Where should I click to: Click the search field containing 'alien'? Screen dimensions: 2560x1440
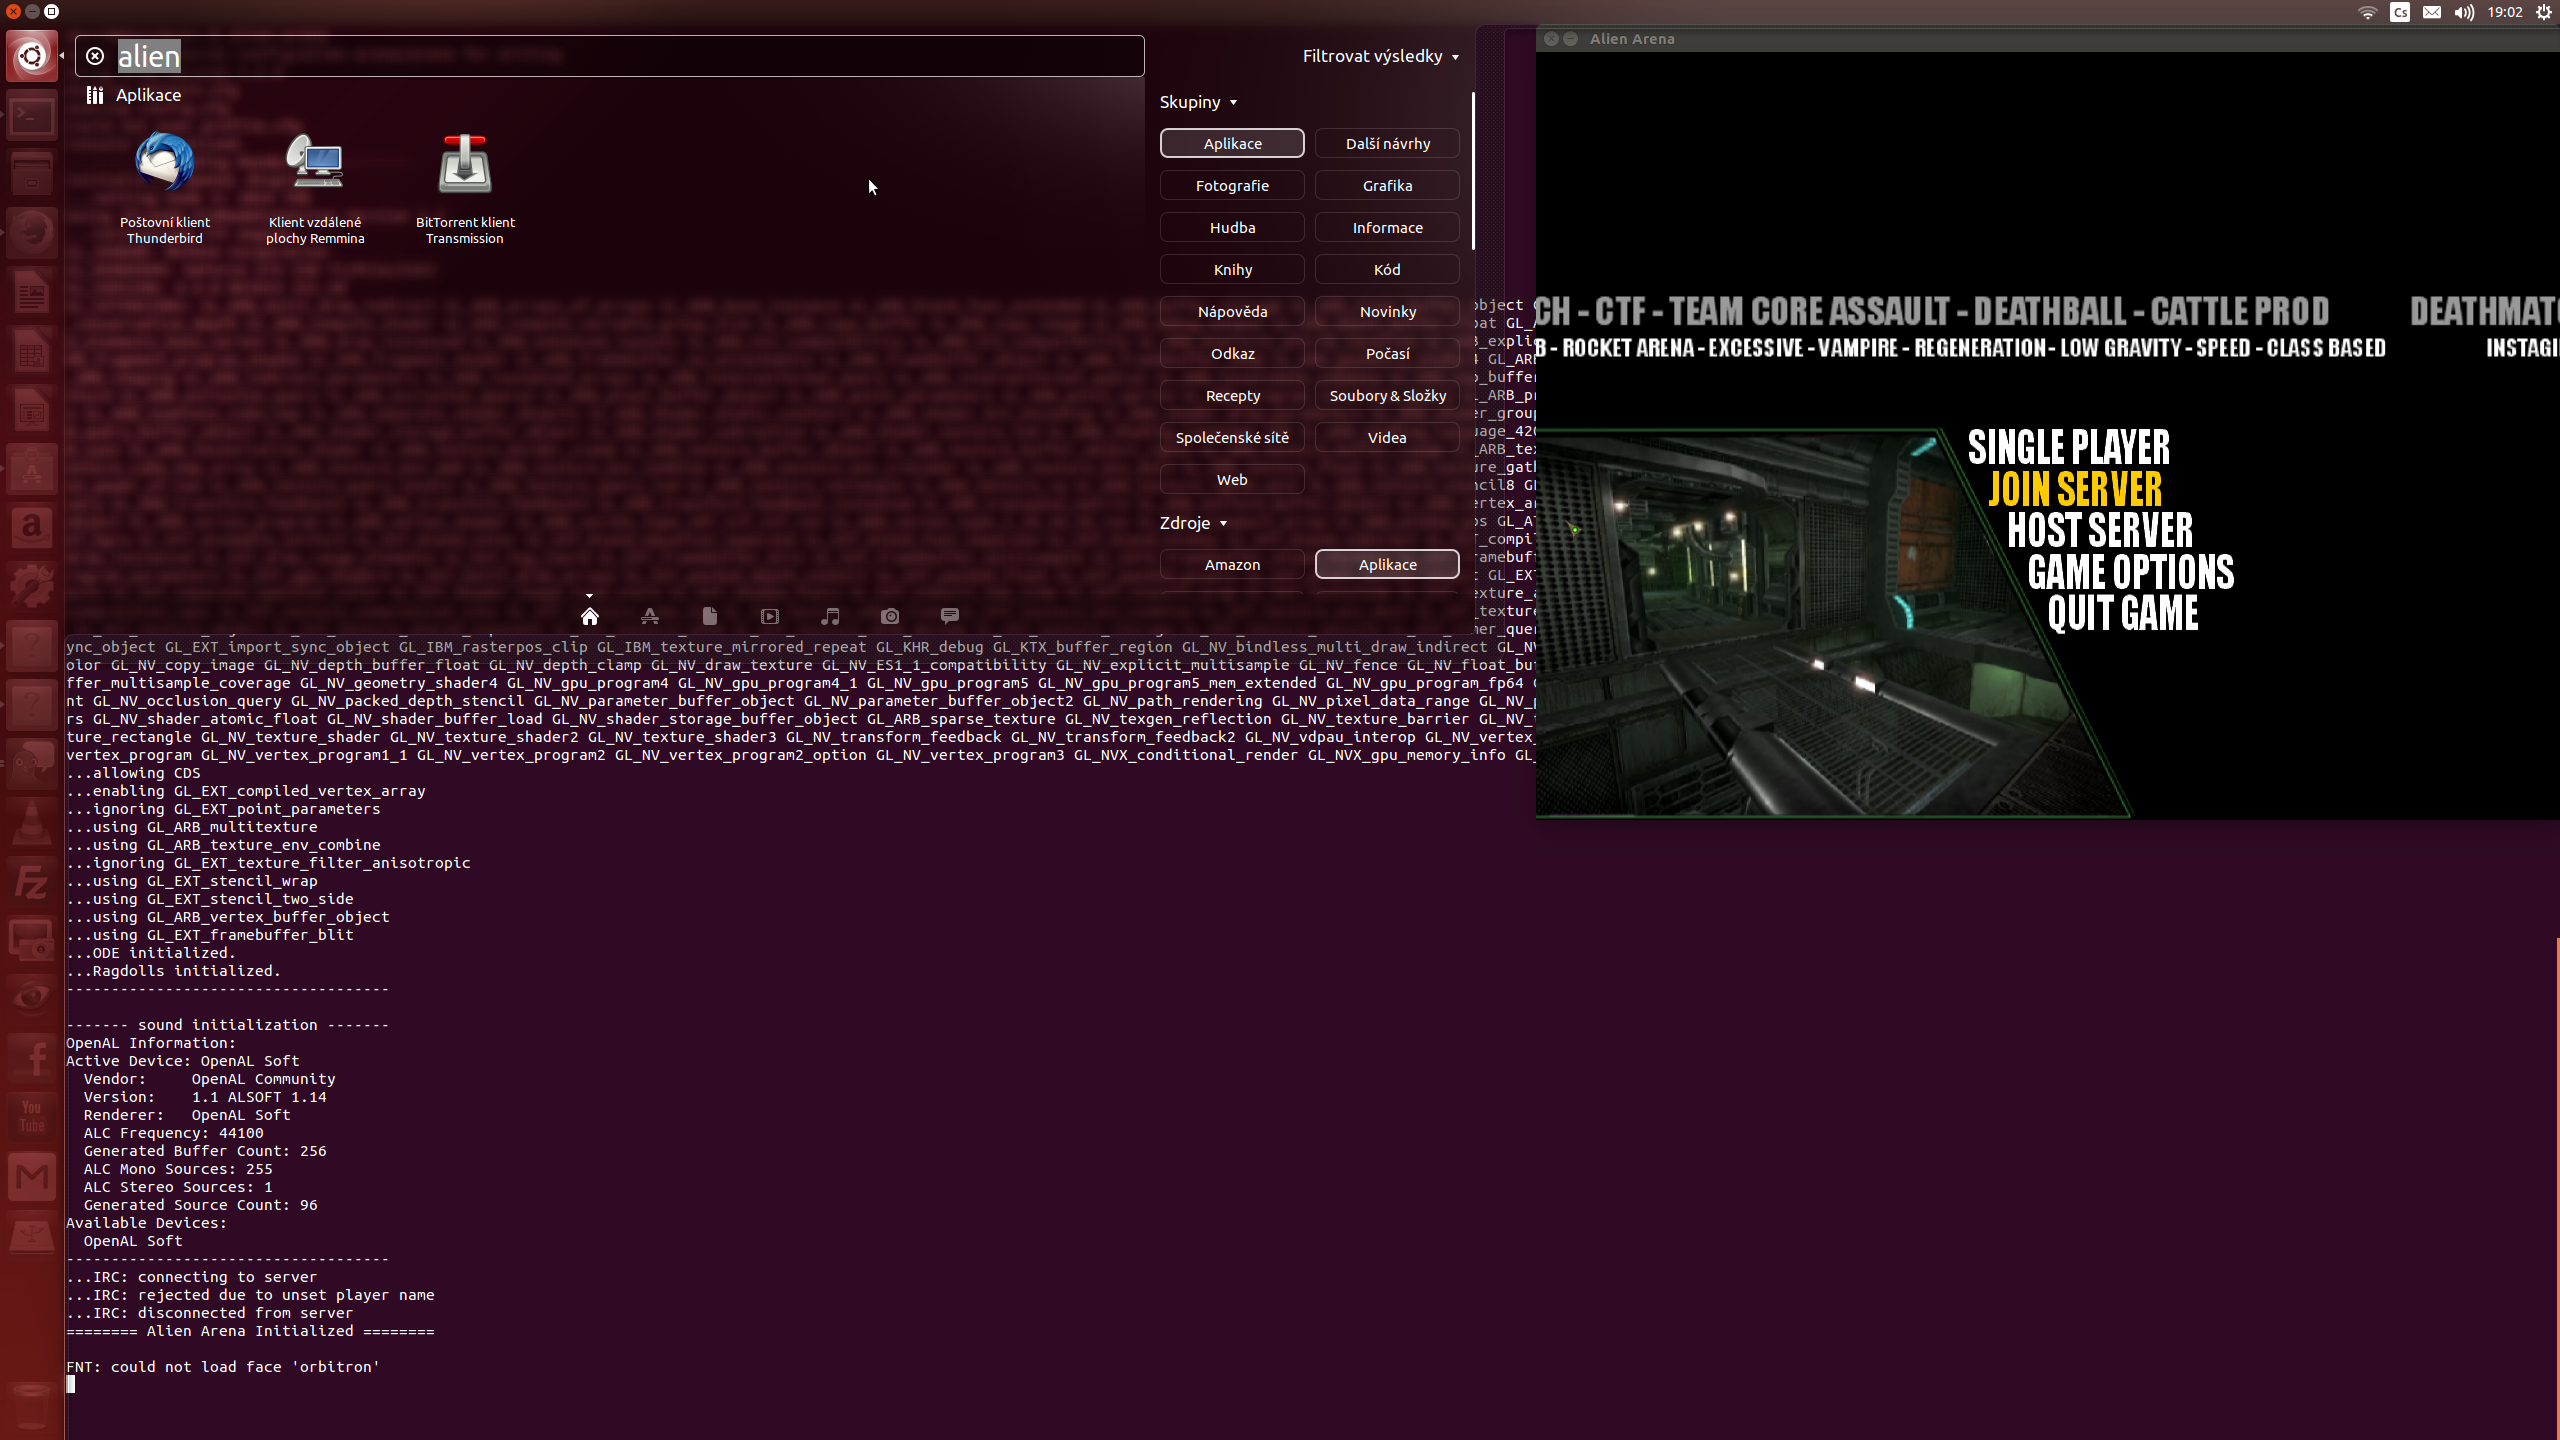coord(610,56)
